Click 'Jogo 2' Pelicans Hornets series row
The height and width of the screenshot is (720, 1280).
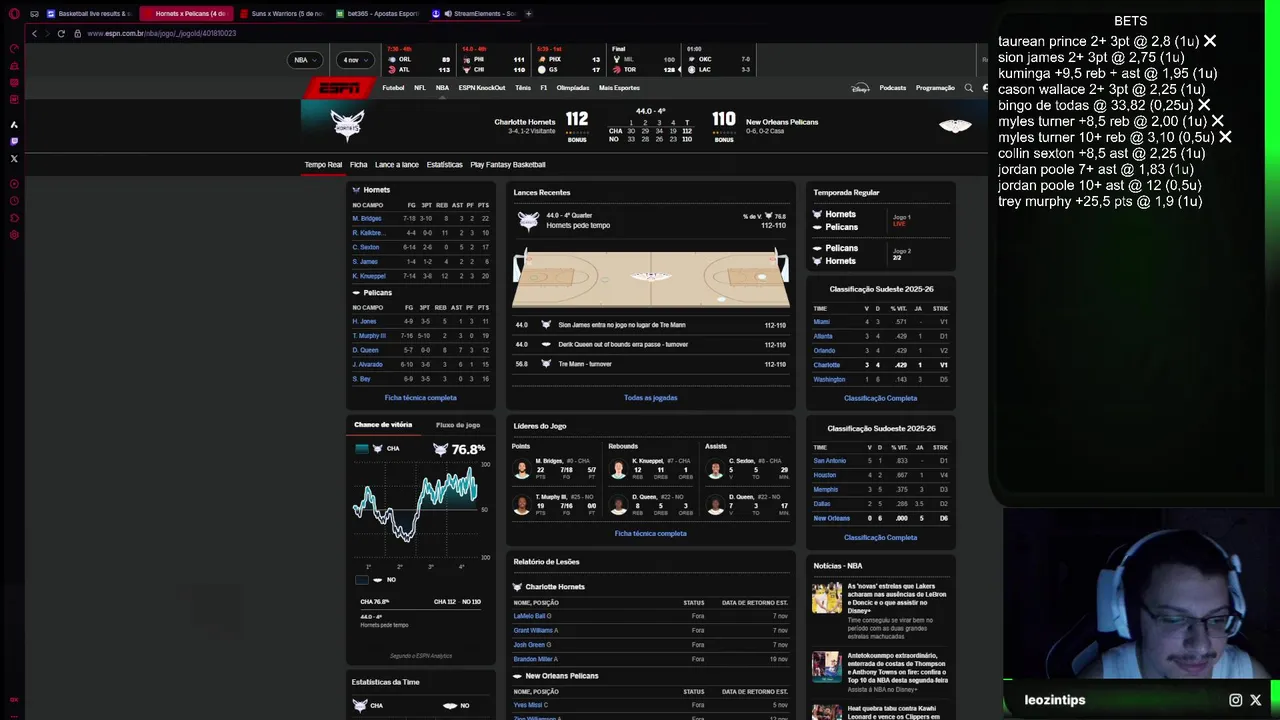click(880, 254)
